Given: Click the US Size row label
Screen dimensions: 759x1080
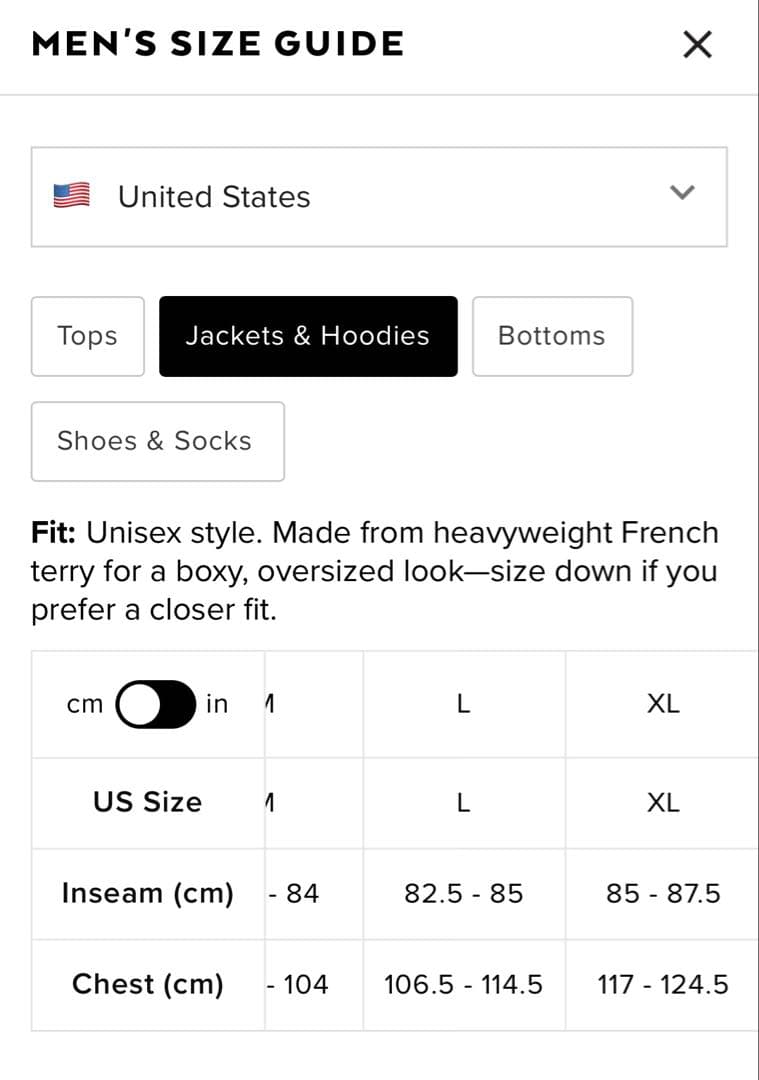Looking at the screenshot, I should [147, 802].
